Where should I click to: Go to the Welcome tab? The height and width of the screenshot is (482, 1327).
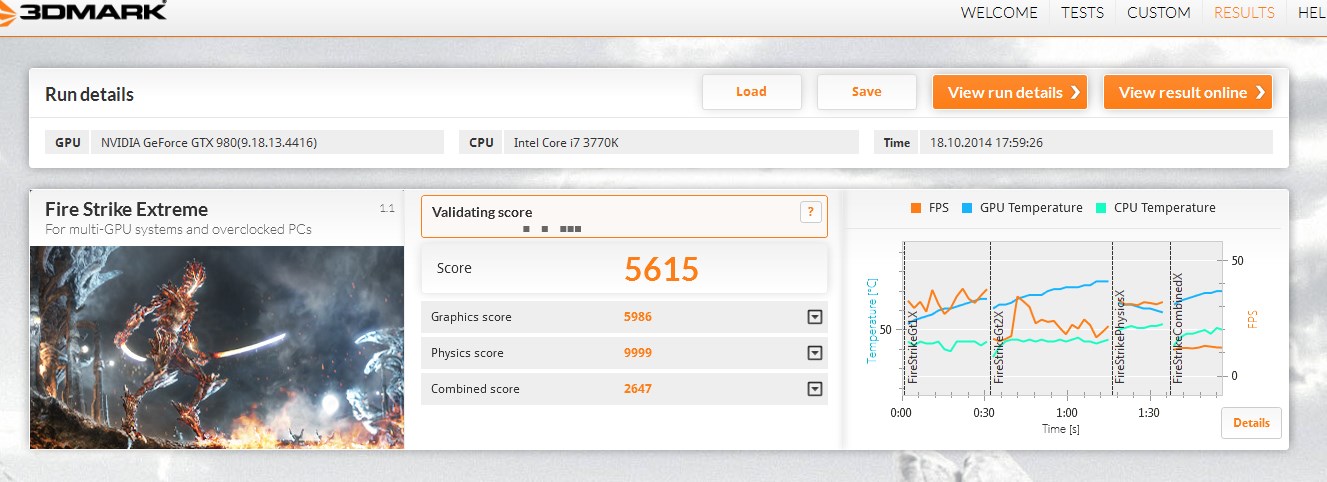tap(999, 13)
